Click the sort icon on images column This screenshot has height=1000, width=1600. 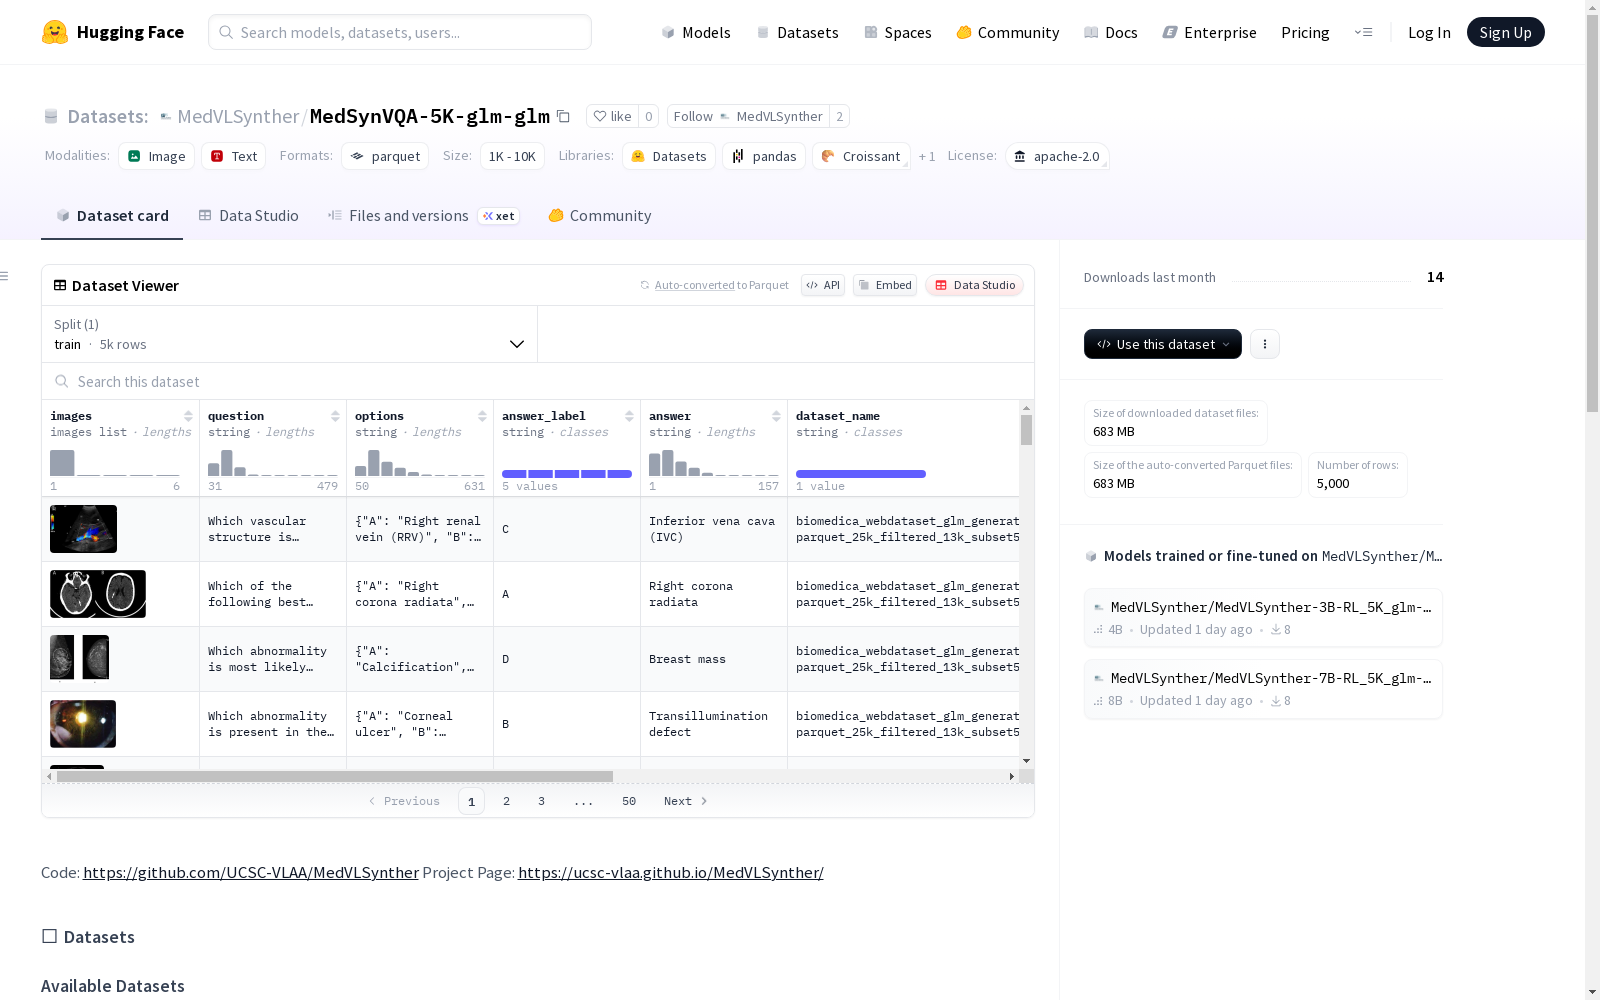(x=188, y=416)
